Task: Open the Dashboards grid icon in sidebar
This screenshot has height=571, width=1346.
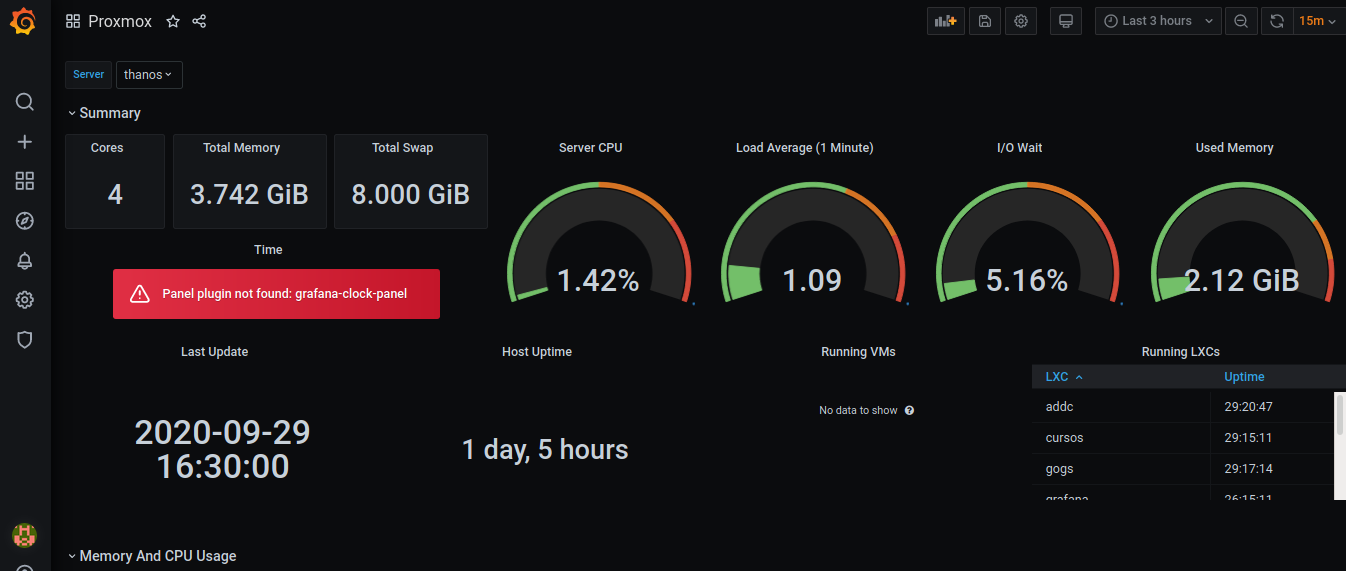Action: [x=25, y=181]
